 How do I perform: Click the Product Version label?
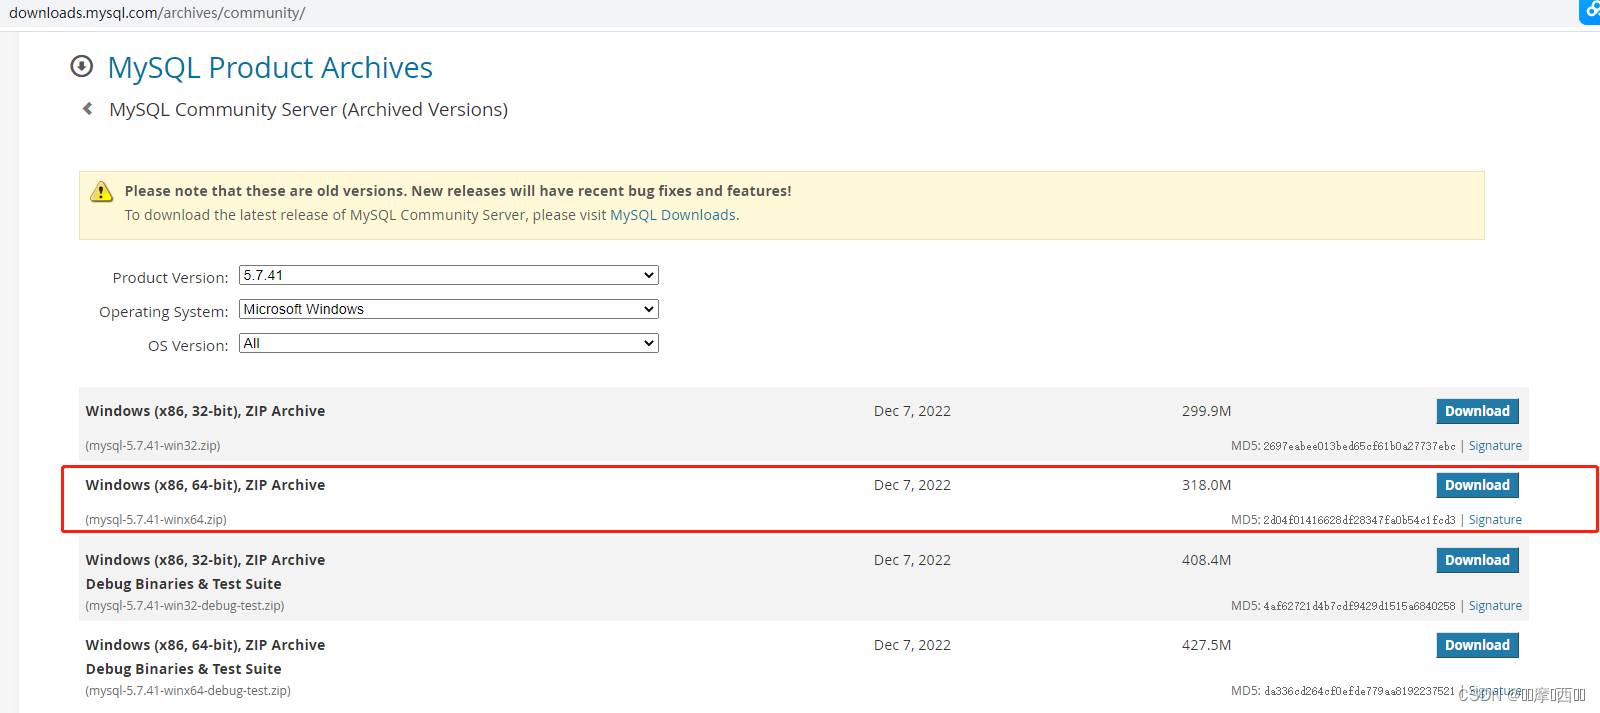coord(170,278)
